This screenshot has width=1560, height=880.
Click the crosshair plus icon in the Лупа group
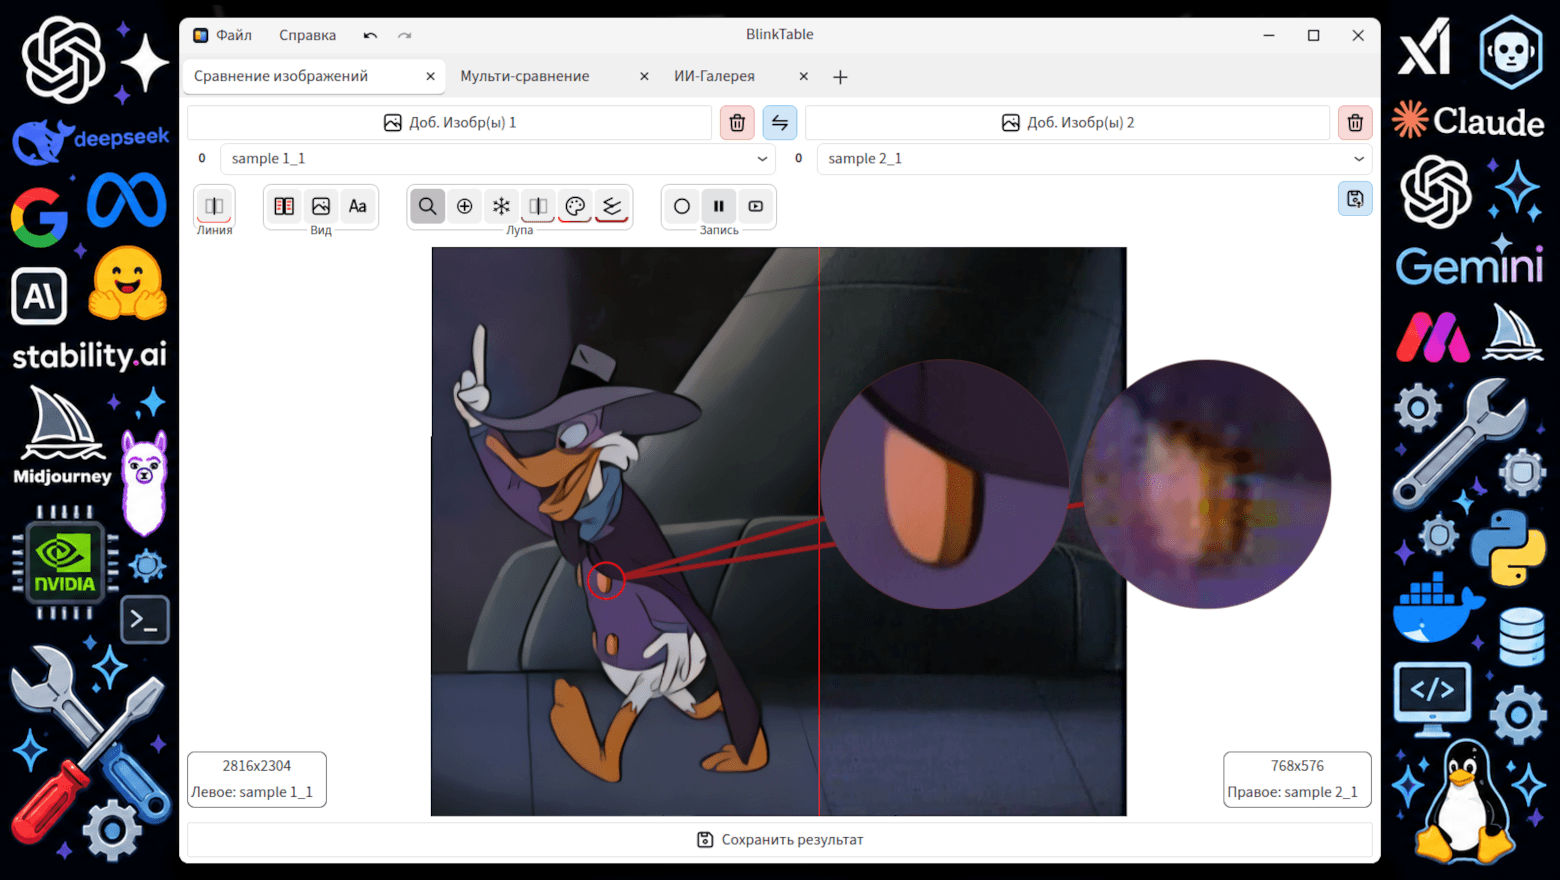coord(464,206)
